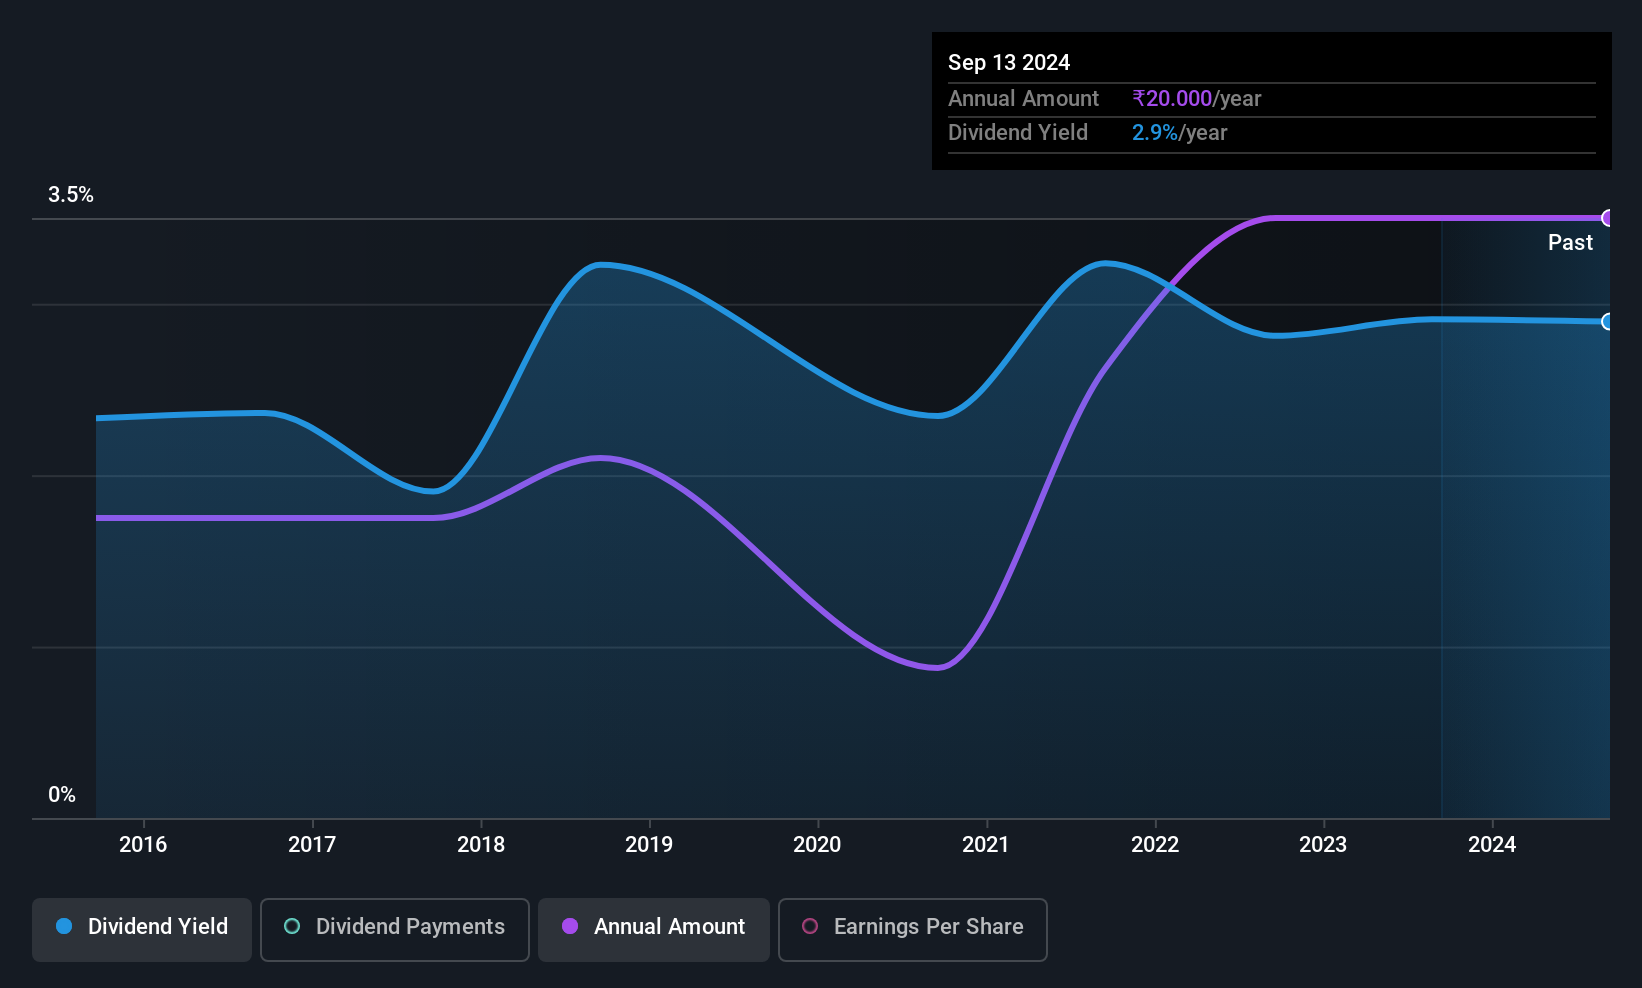Click the 0% y-axis label
The height and width of the screenshot is (988, 1642).
point(62,795)
